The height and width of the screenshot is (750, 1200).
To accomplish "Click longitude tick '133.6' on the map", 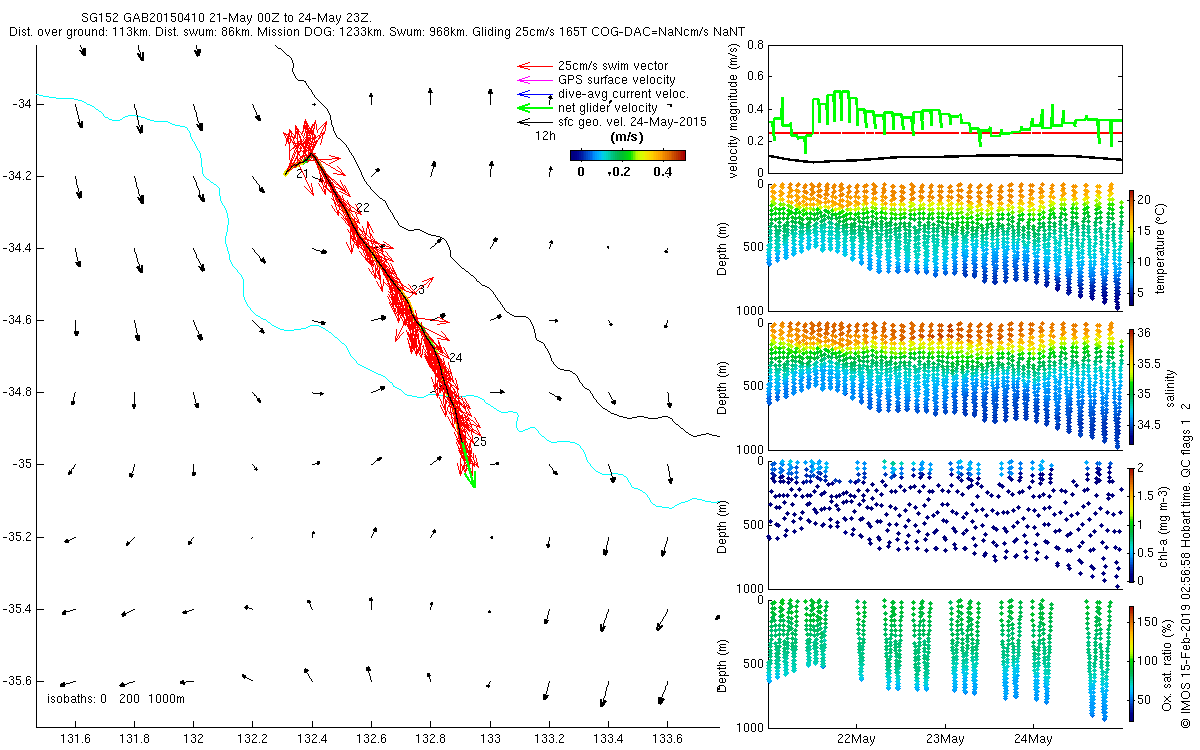I will [x=667, y=739].
